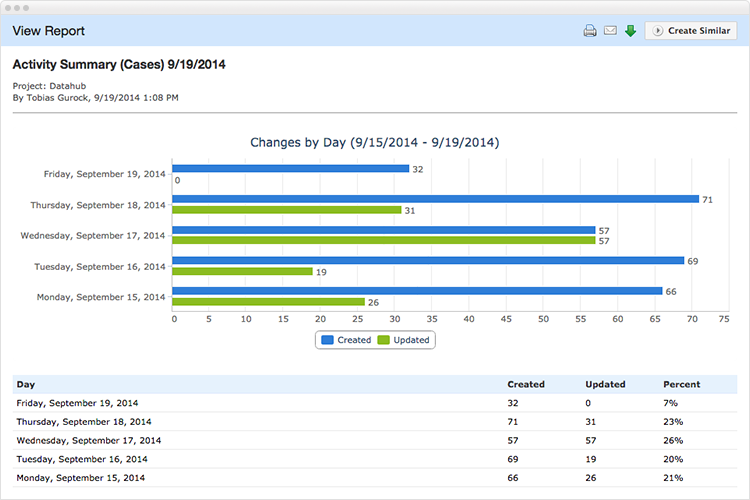Select table row Thursday, September 18, 2014
The width and height of the screenshot is (750, 500).
(375, 422)
